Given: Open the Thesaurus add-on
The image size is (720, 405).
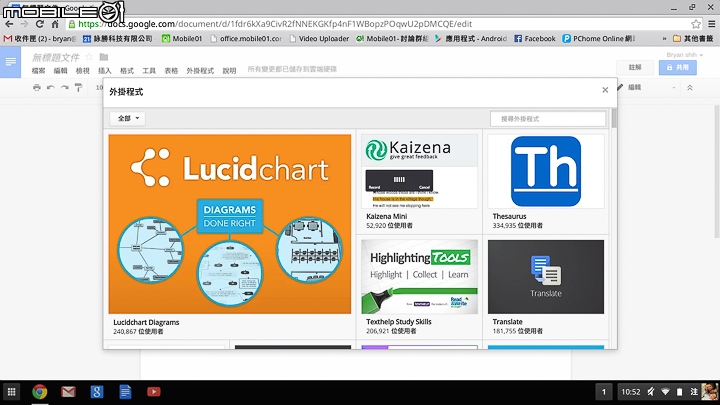Looking at the screenshot, I should click(x=546, y=182).
